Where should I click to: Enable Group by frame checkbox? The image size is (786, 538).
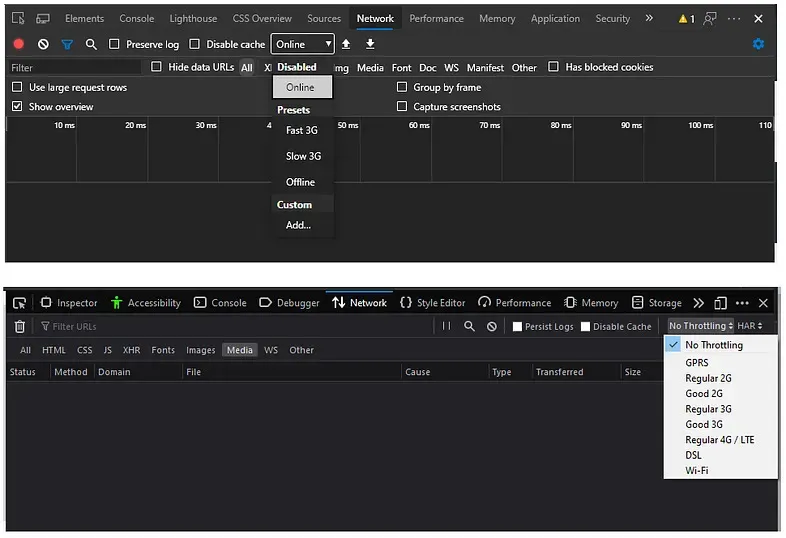(x=402, y=87)
